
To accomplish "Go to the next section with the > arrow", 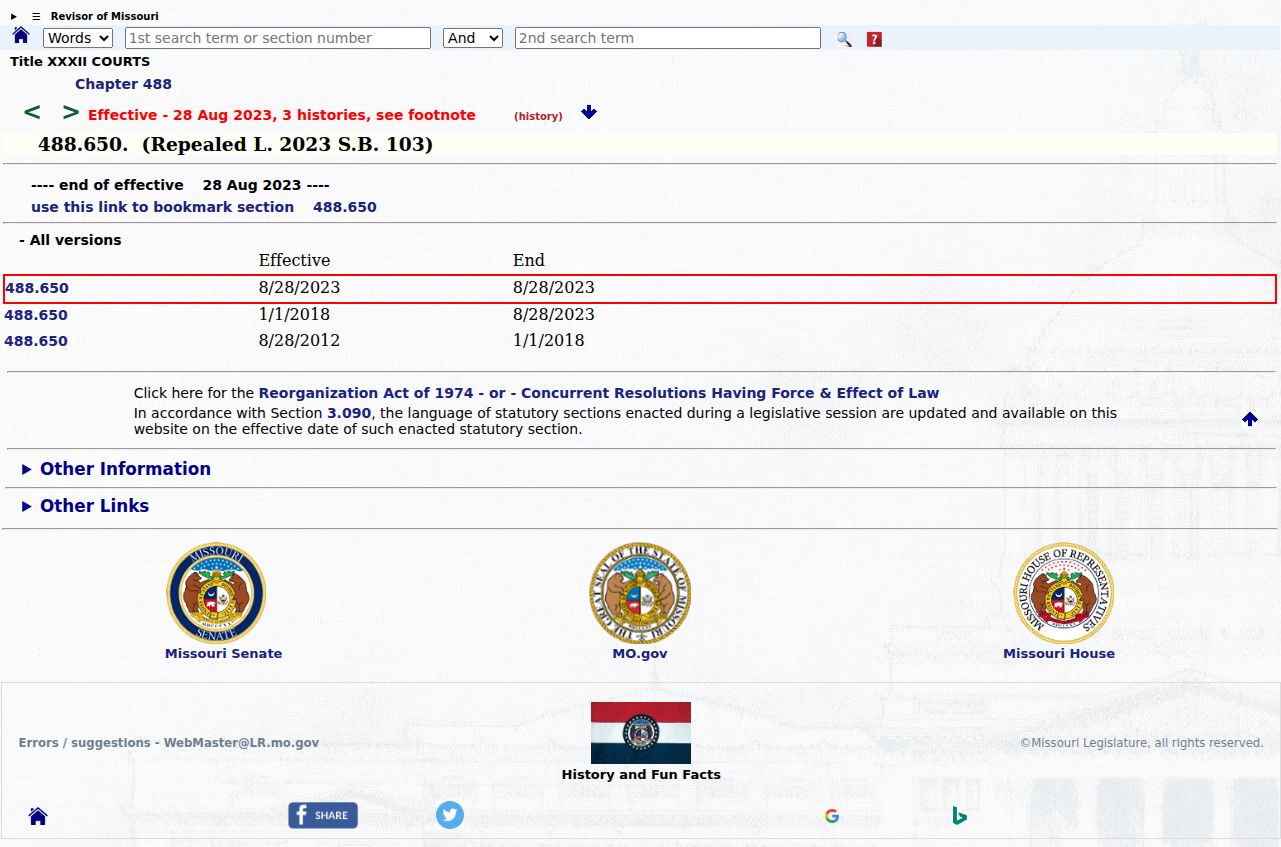I will click(x=71, y=112).
